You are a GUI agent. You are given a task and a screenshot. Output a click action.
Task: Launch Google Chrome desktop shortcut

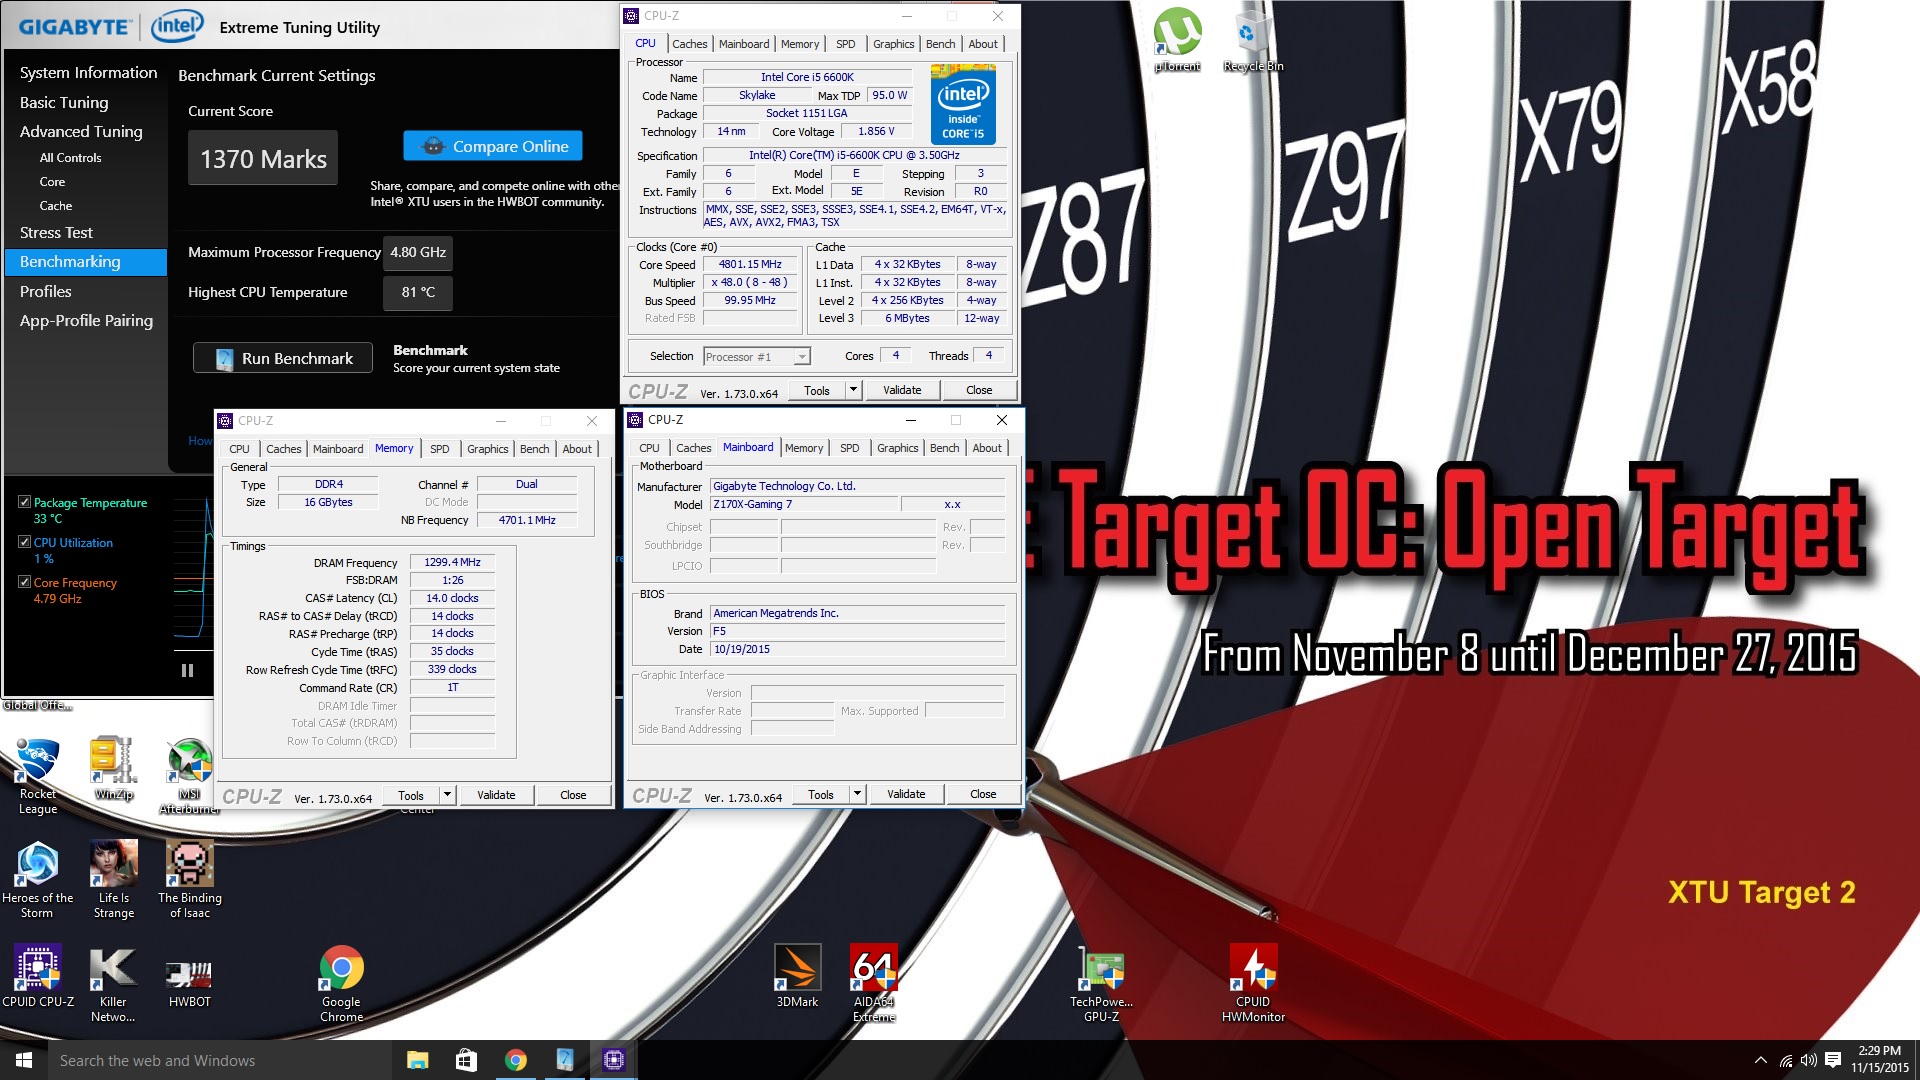(x=341, y=984)
